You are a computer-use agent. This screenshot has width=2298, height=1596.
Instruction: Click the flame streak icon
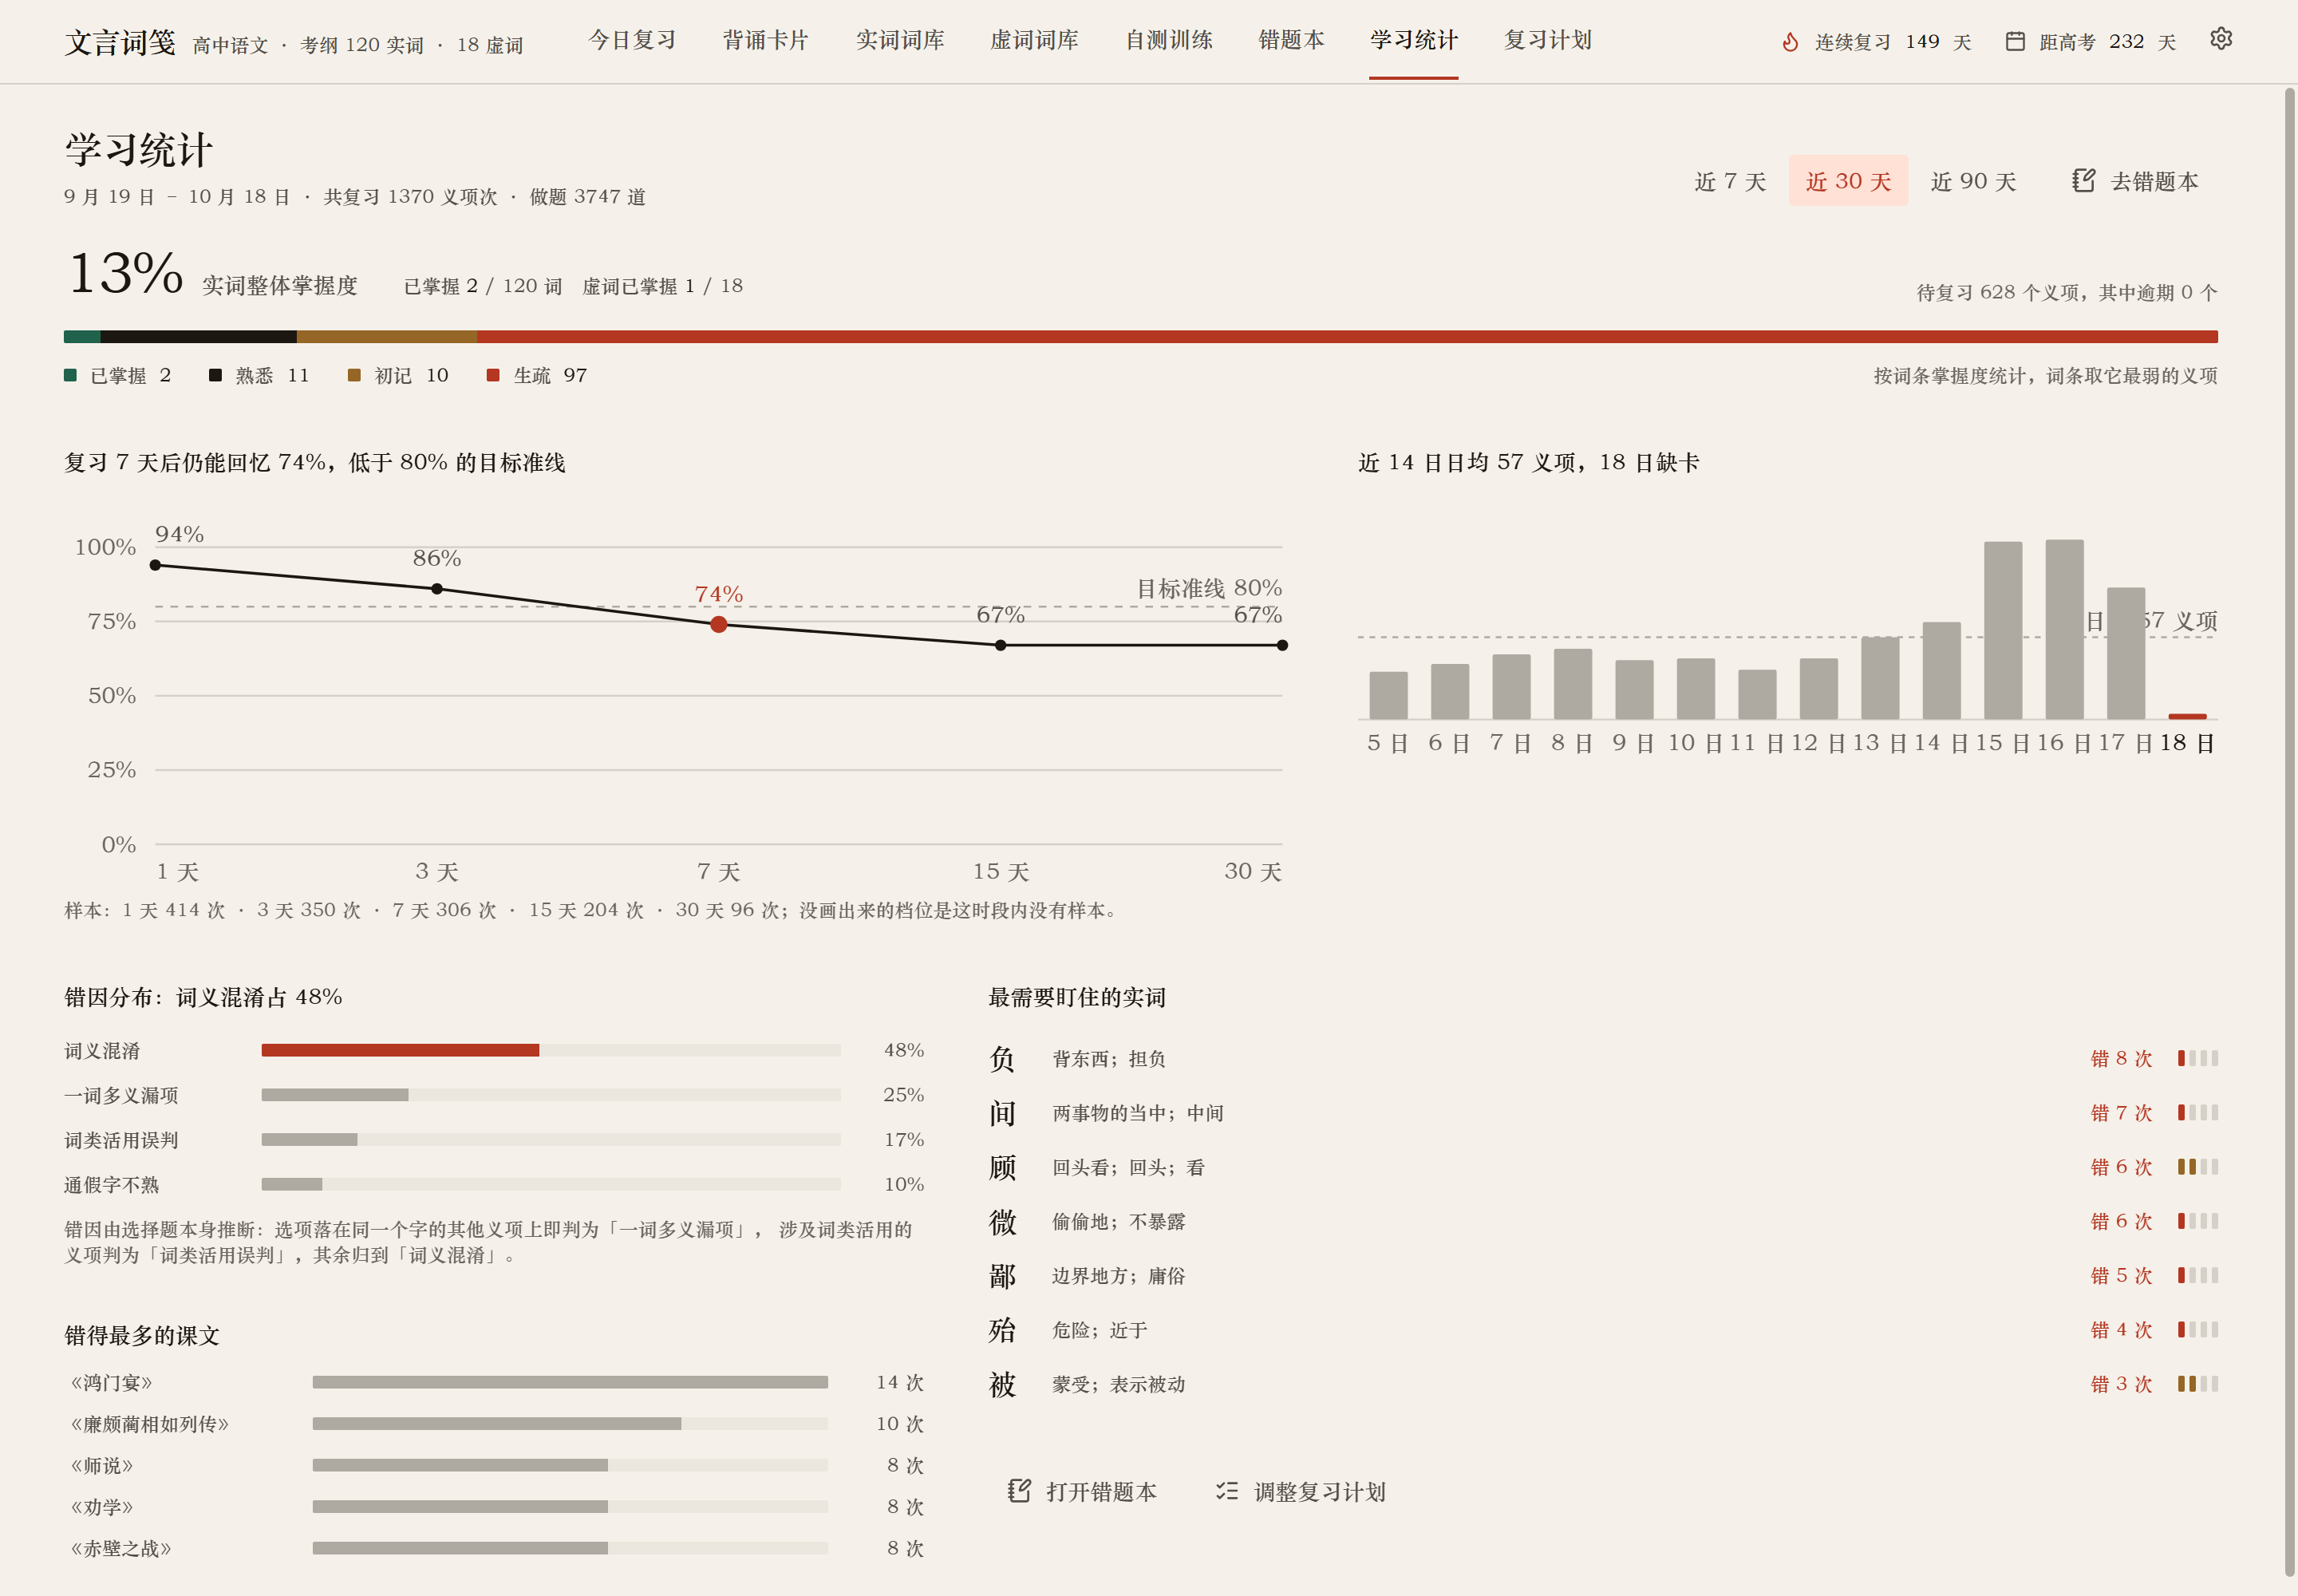1790,42
